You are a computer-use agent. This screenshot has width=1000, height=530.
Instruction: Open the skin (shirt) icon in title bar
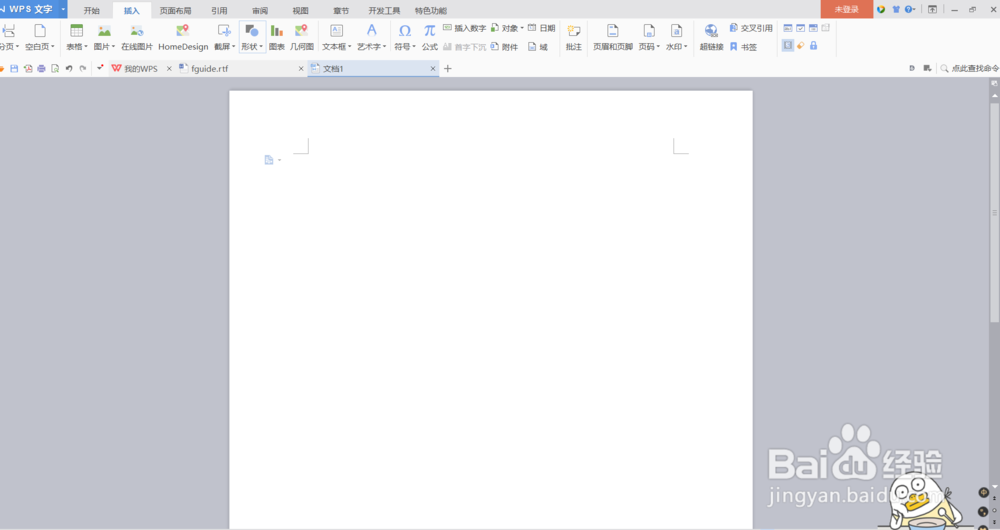895,9
